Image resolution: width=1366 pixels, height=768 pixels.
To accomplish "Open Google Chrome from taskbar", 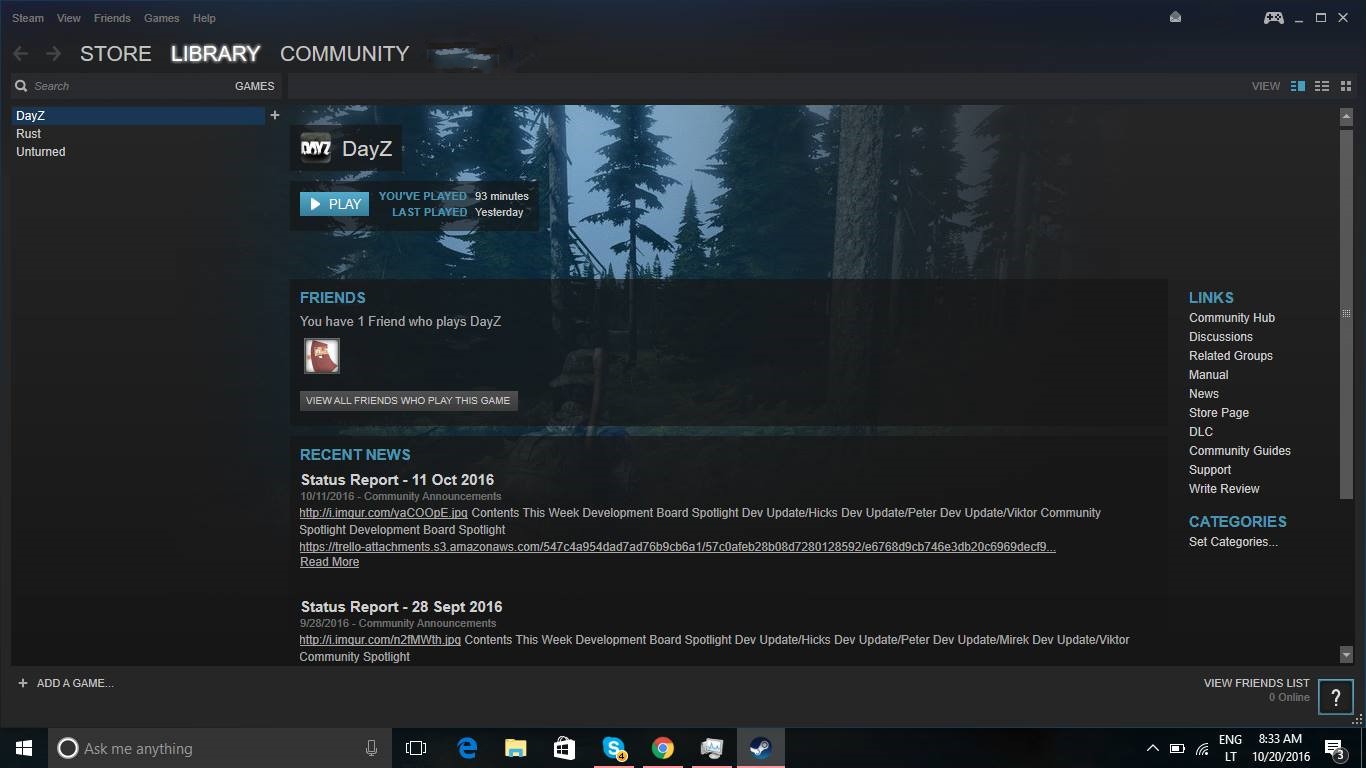I will tap(663, 748).
